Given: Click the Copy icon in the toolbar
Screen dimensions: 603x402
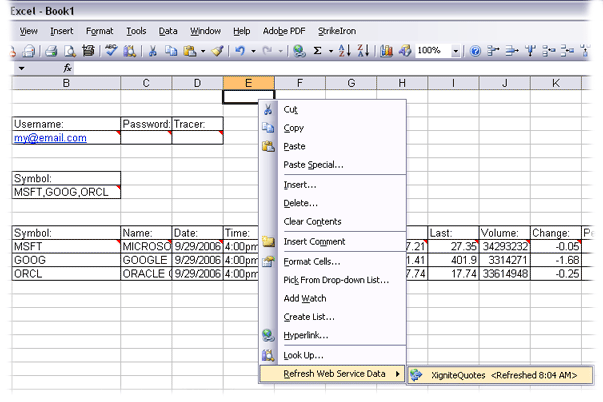Looking at the screenshot, I should [171, 51].
